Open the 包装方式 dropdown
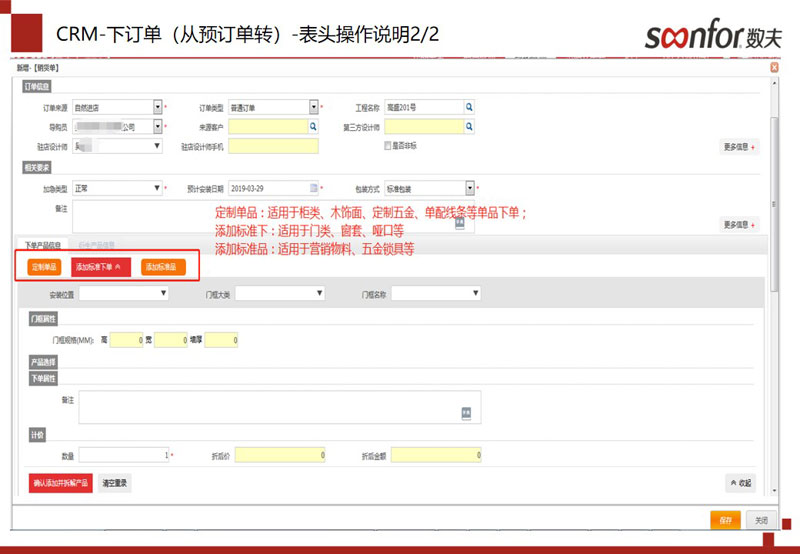 point(469,188)
